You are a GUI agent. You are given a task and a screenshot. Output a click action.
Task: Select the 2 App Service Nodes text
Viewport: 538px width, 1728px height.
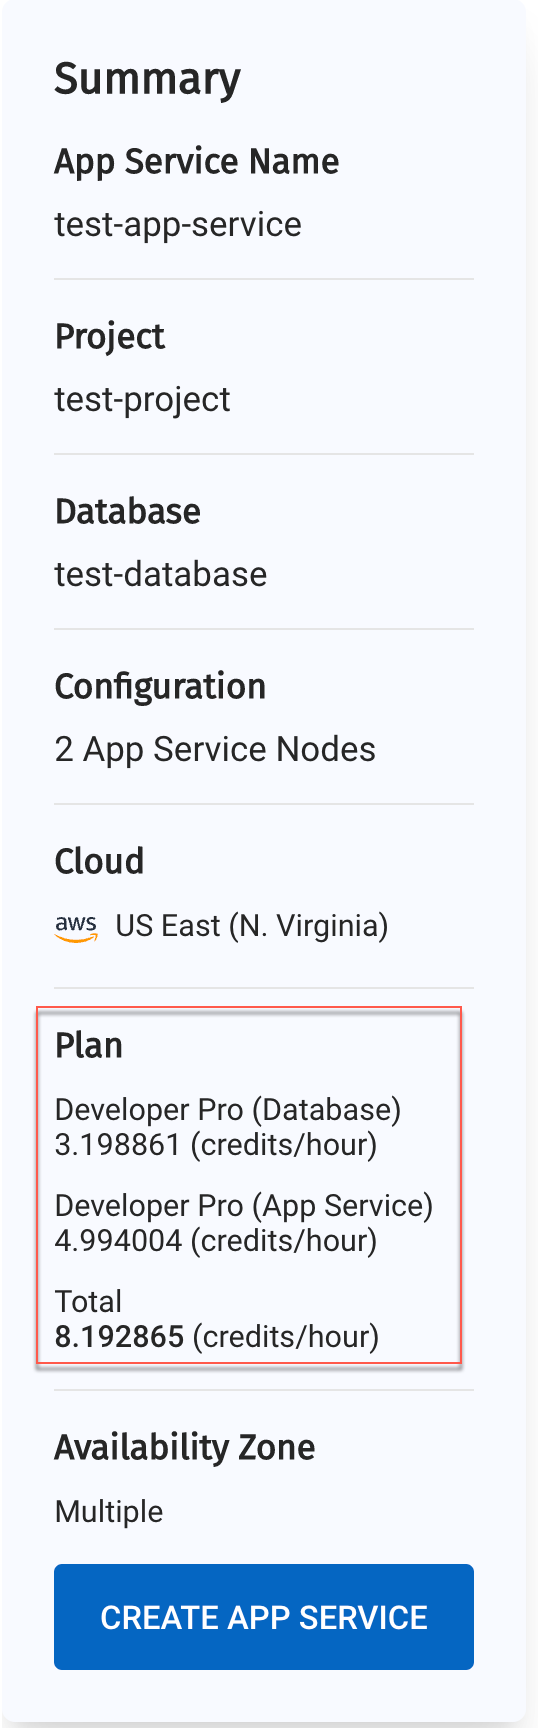click(215, 749)
